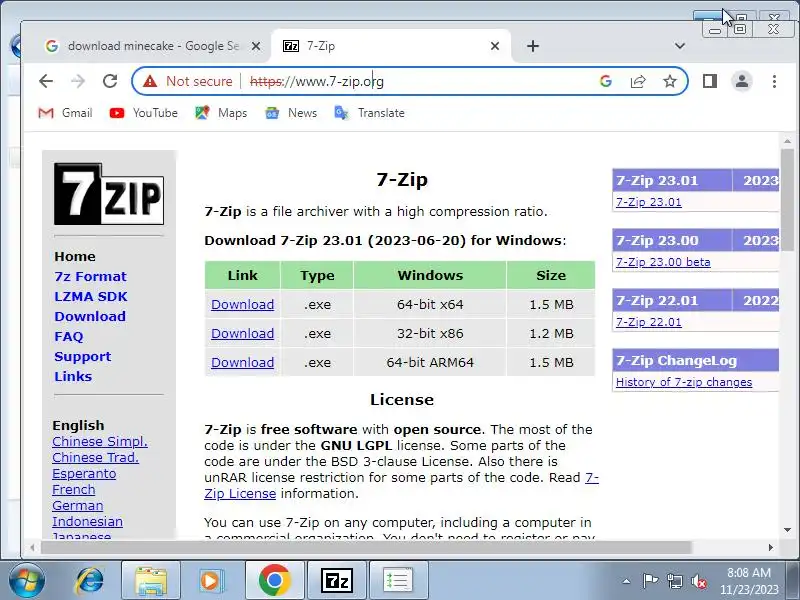The height and width of the screenshot is (600, 800).
Task: Open the Links sidebar link
Action: [73, 377]
